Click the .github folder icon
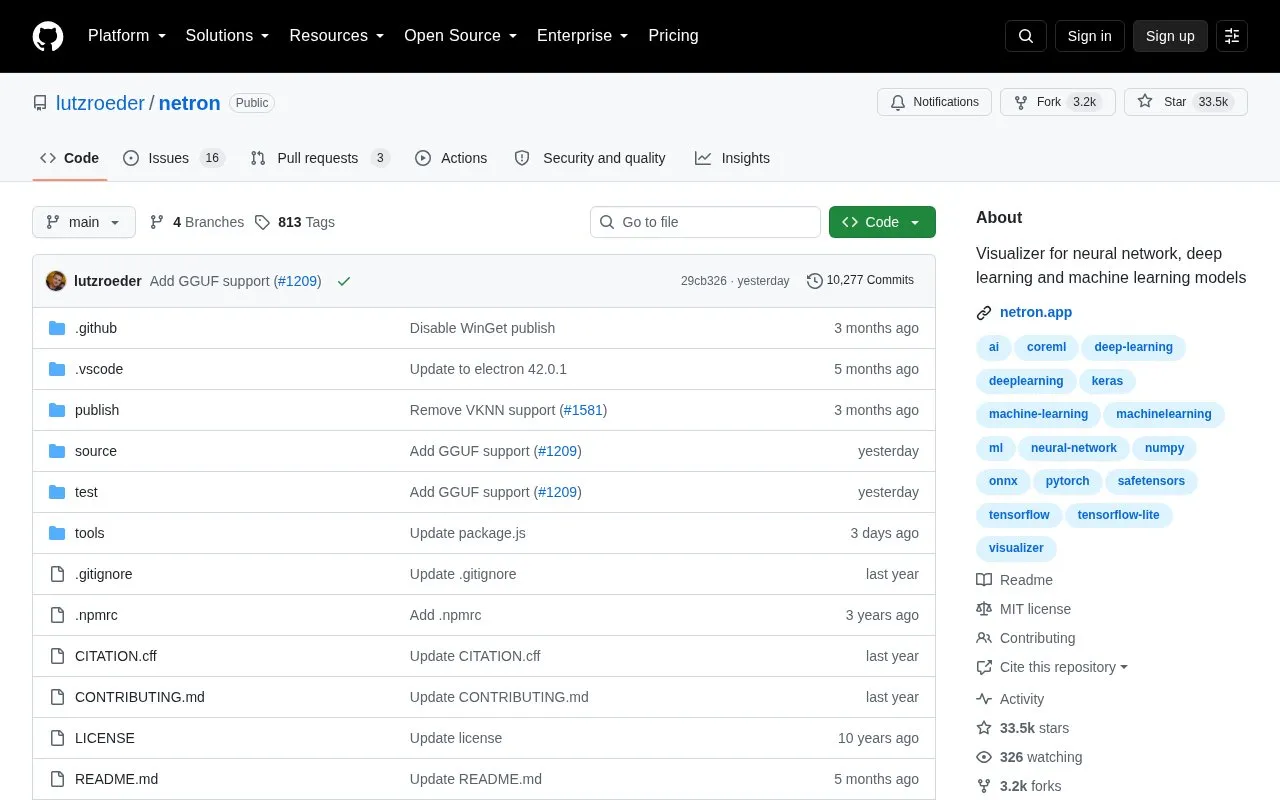Screen dimensions: 1280x800 click(57, 328)
